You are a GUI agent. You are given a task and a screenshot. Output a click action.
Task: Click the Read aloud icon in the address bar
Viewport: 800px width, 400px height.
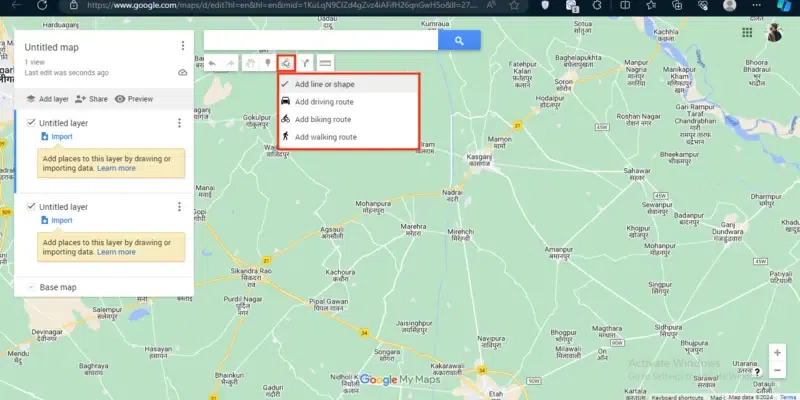(x=491, y=5)
